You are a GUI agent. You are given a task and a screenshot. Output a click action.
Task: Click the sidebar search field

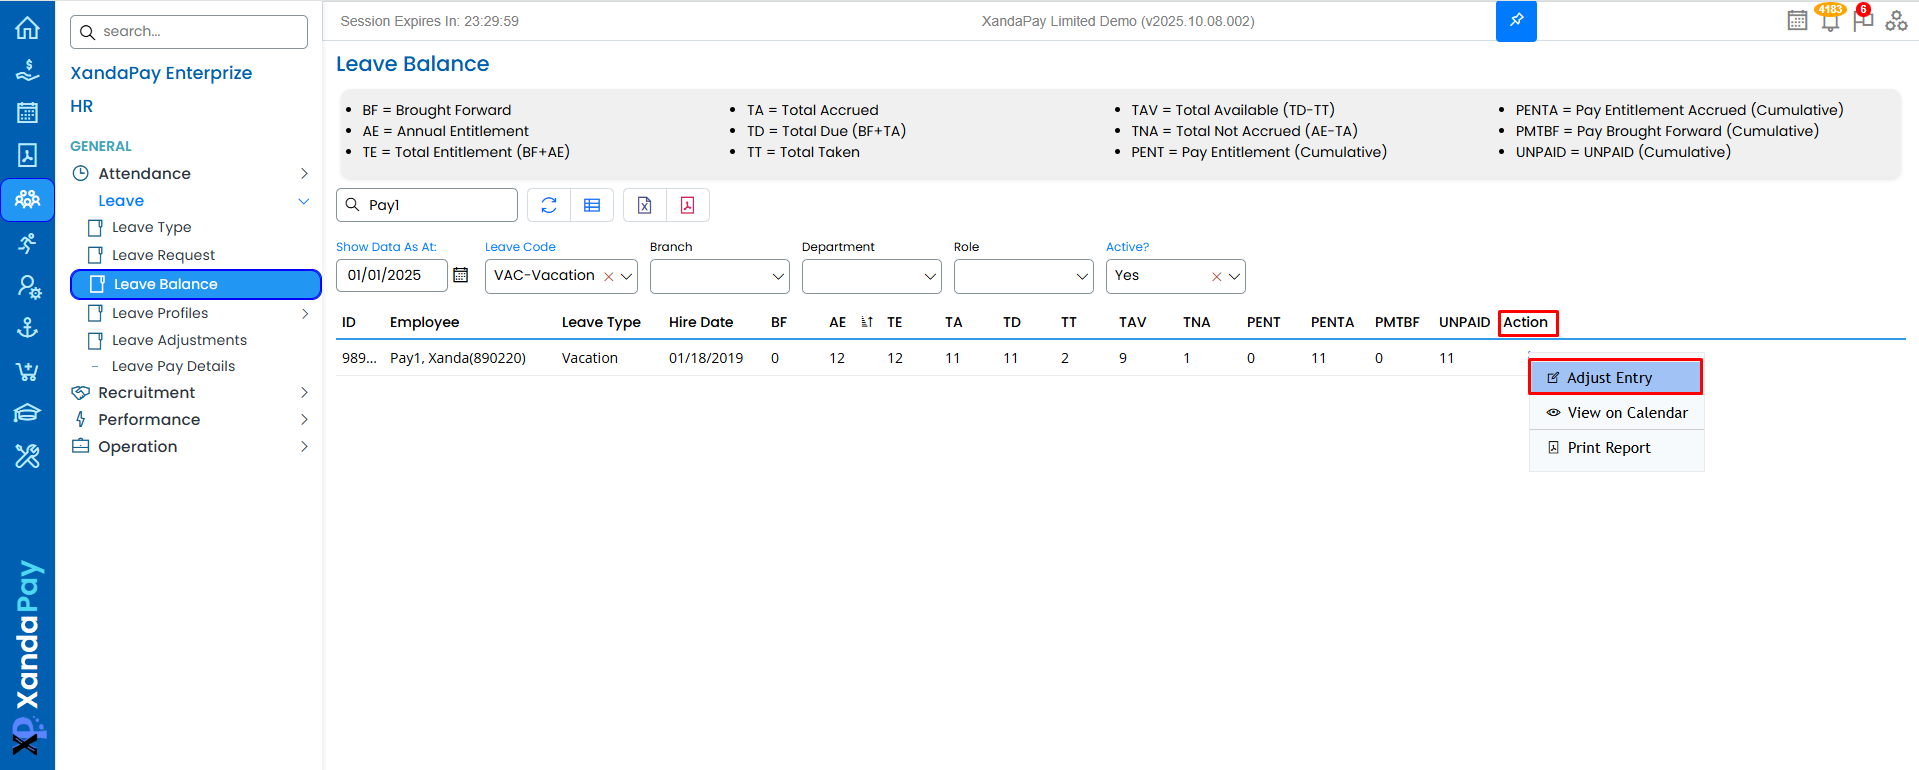[189, 32]
